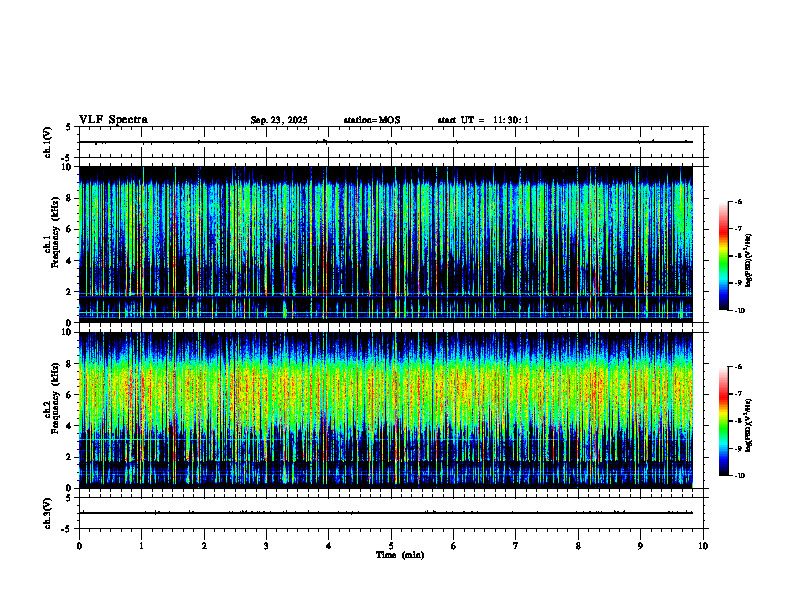Click inside the ch.1 spectrogram panel
This screenshot has height=612, width=792.
pyautogui.click(x=386, y=244)
